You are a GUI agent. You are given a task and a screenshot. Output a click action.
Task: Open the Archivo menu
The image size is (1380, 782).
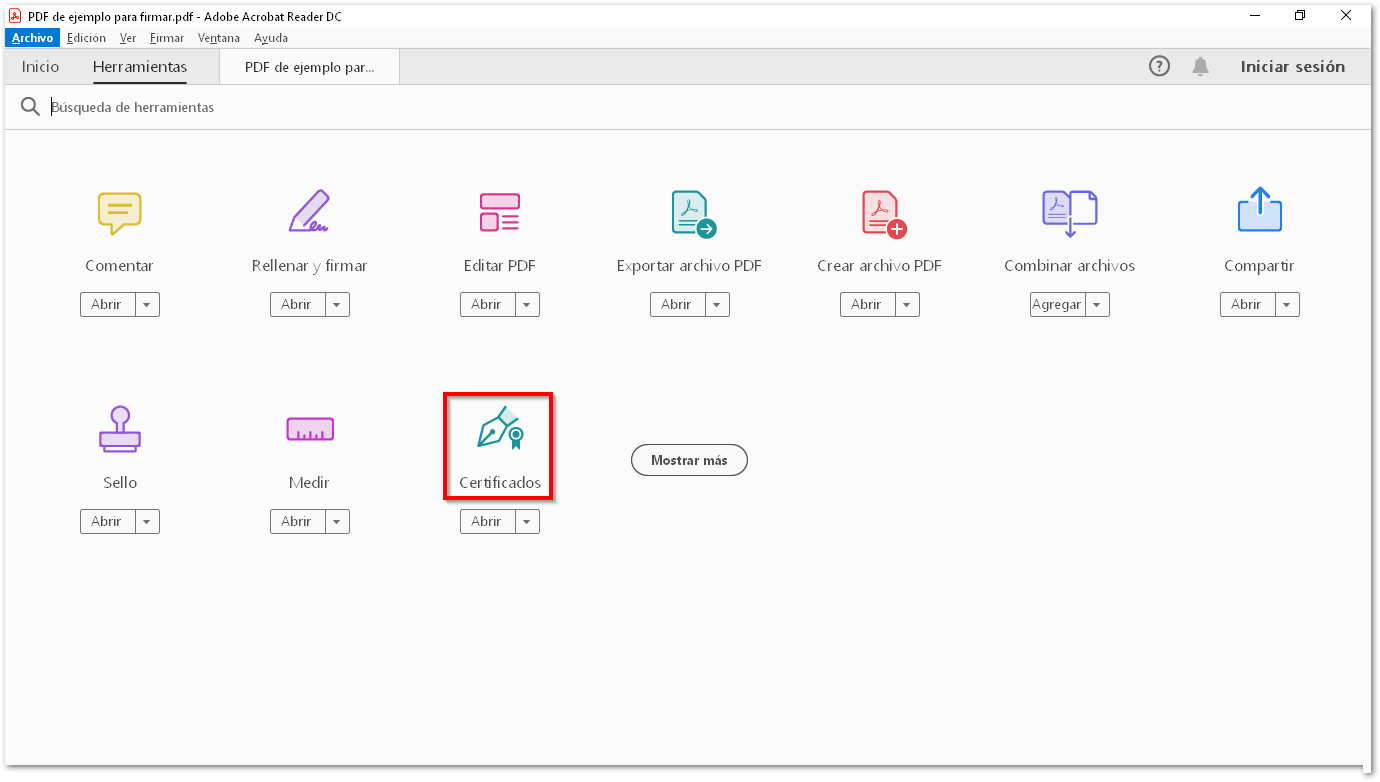33,38
